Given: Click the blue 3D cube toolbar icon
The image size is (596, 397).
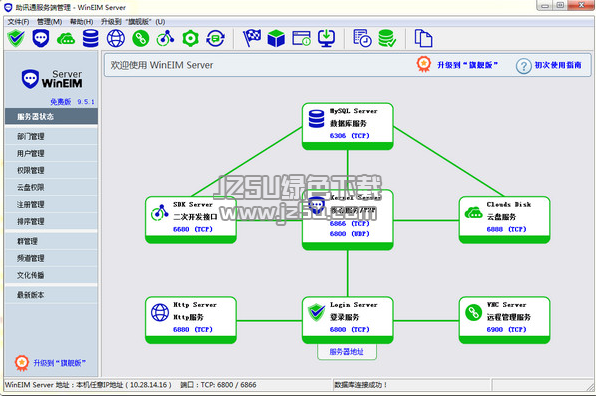Looking at the screenshot, I should coord(276,38).
